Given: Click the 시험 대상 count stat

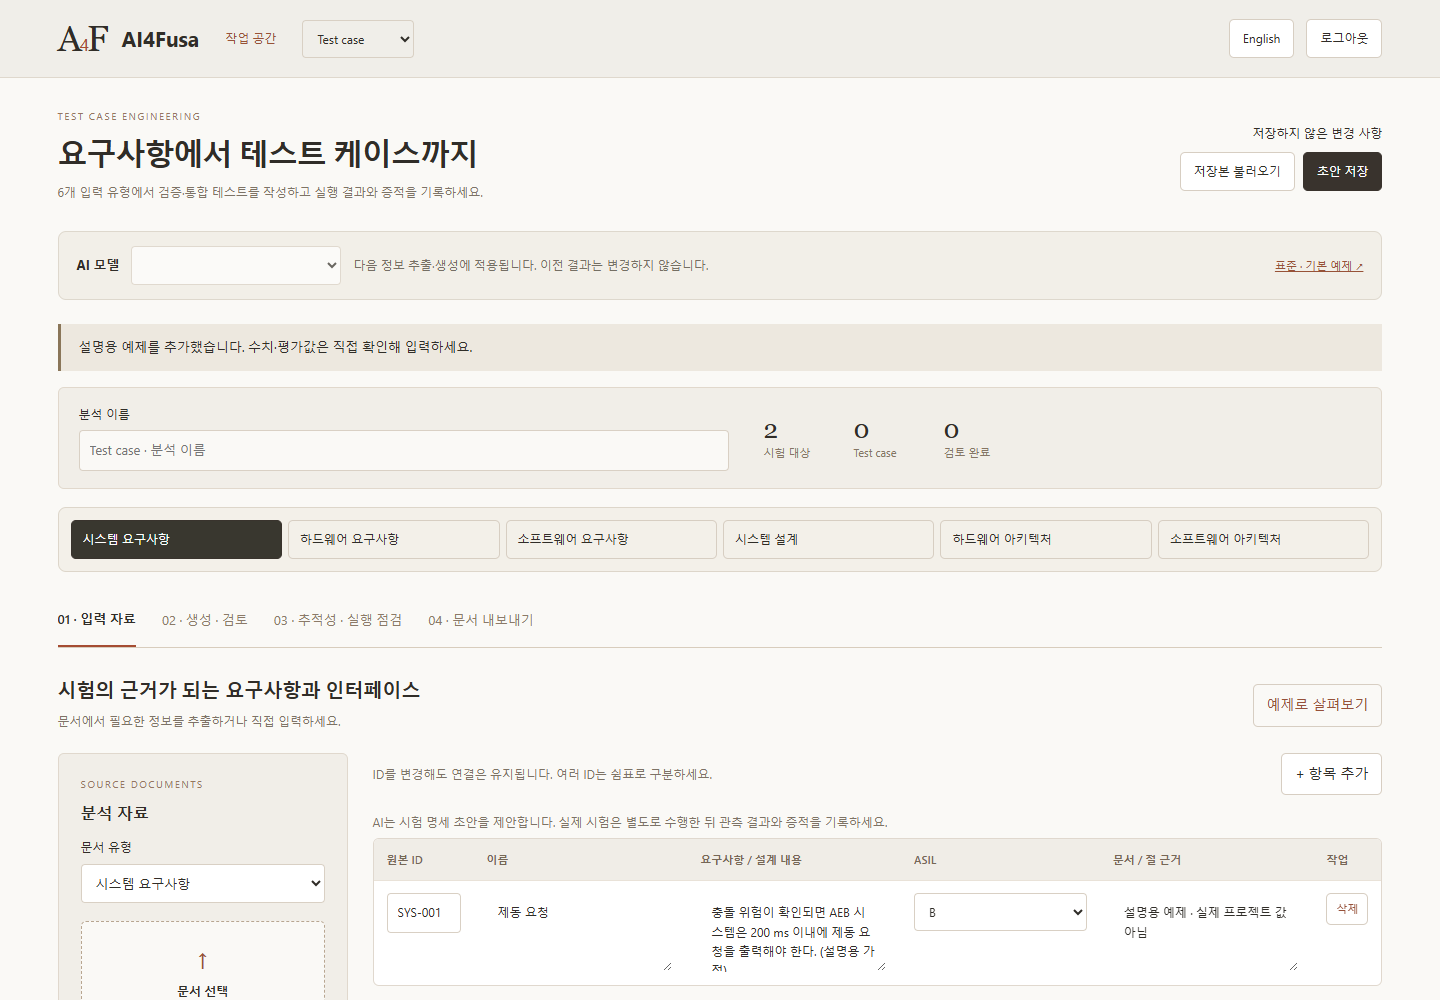Looking at the screenshot, I should [786, 440].
